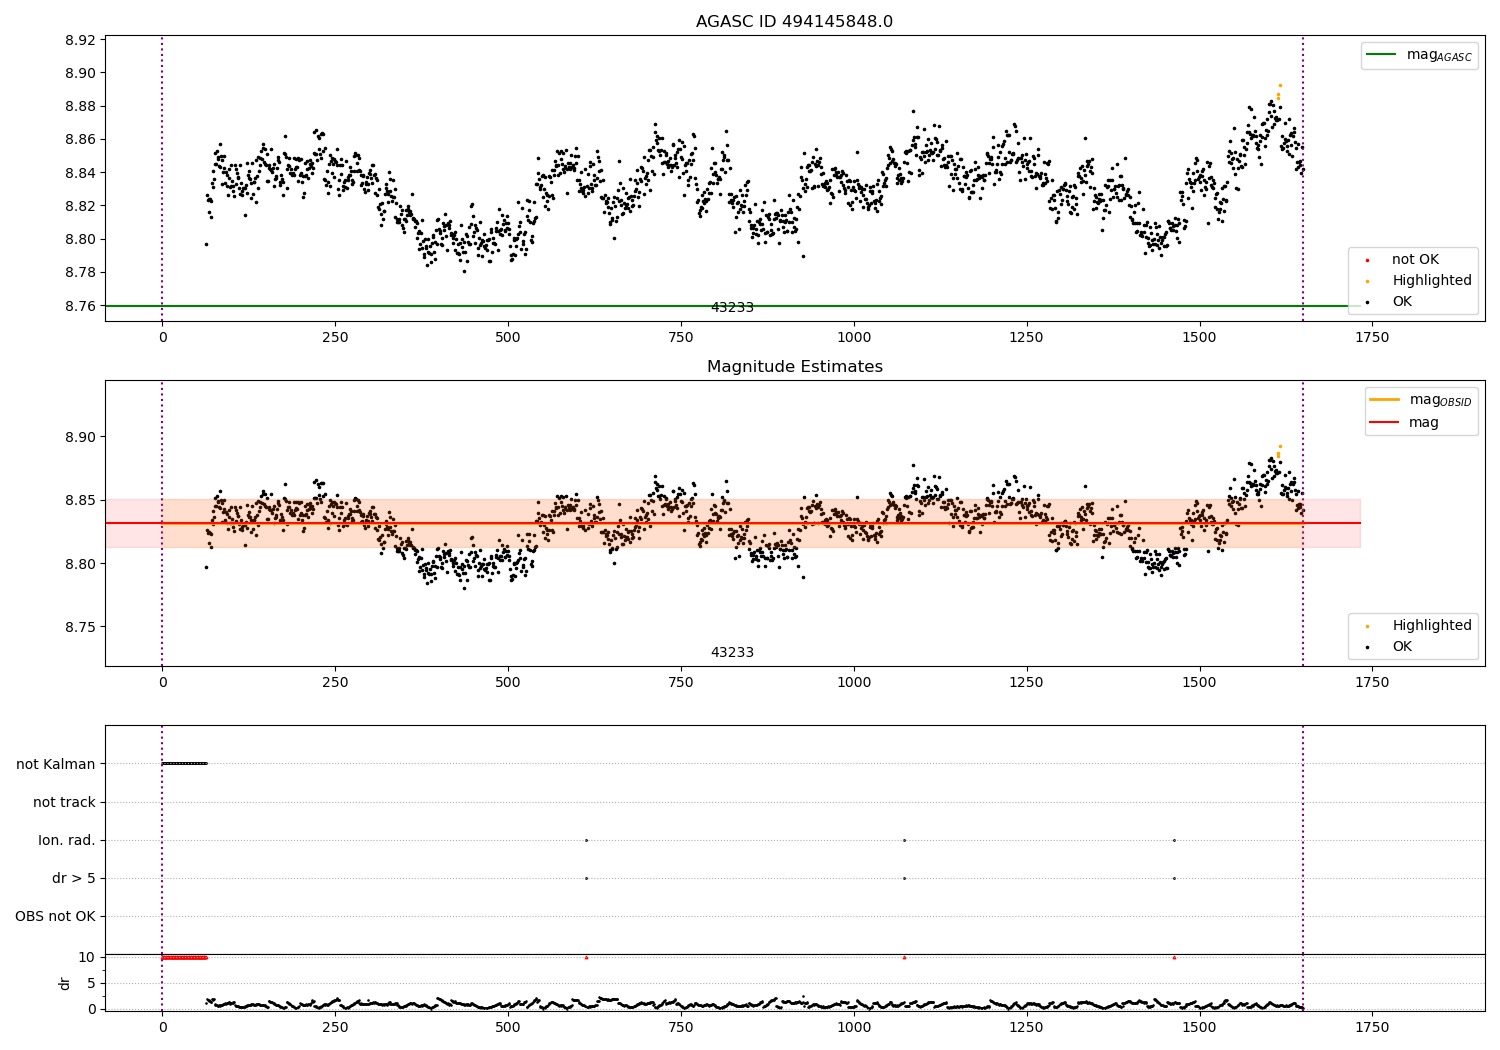Click y-axis tick '8.88' in top plot
Screen dimensions: 1500x1050
(80, 107)
